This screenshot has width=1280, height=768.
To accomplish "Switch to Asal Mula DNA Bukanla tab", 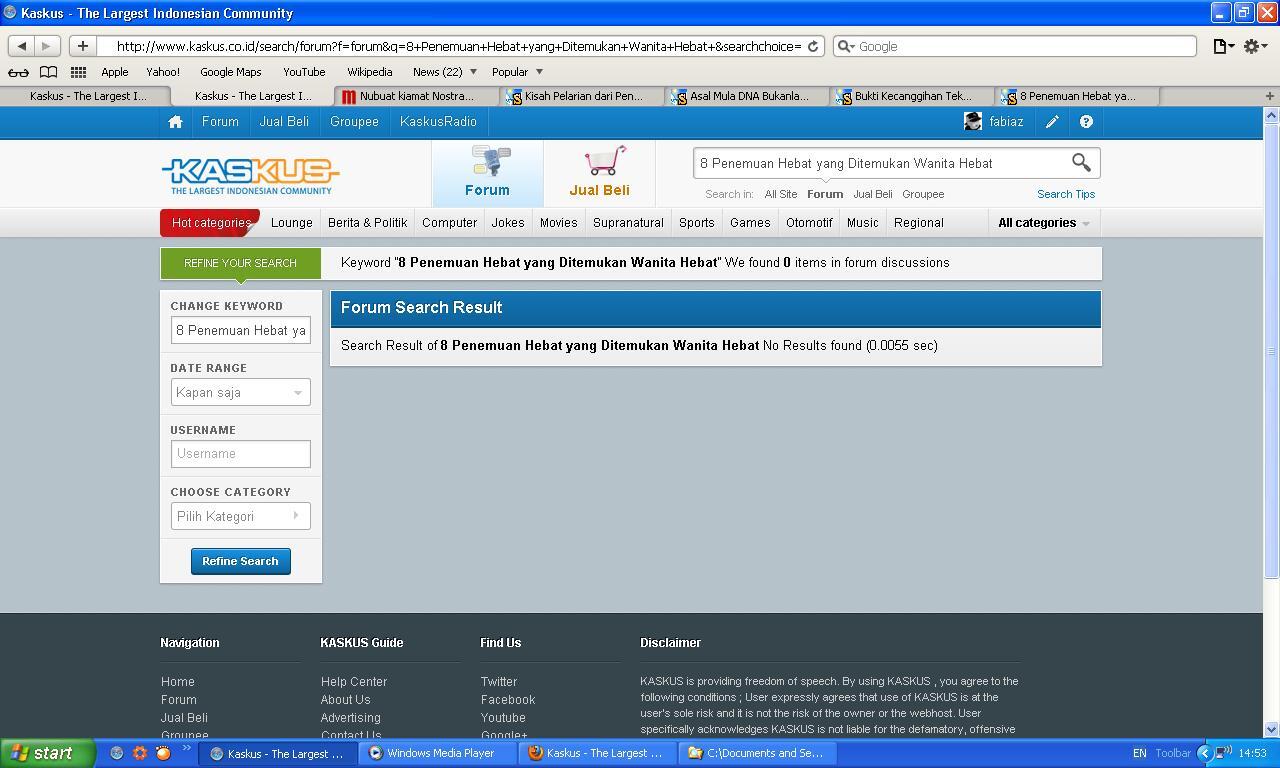I will pos(748,96).
